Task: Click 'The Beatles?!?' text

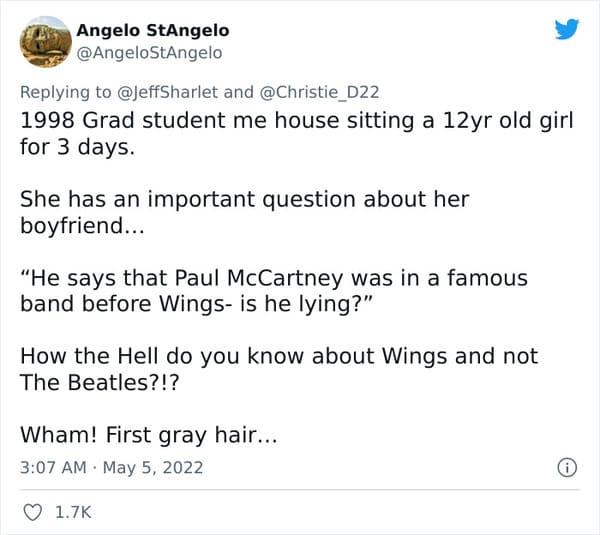Action: (x=99, y=382)
